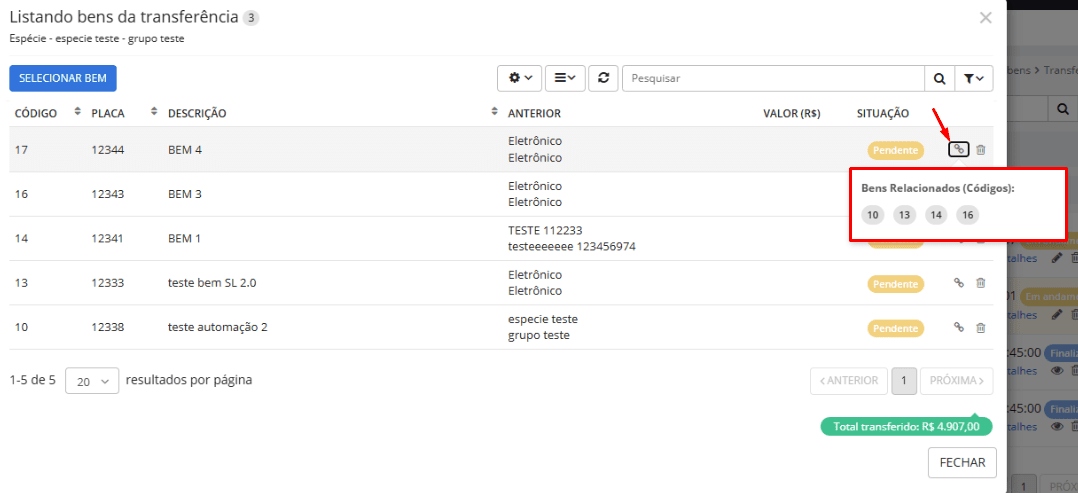Click the FECHAR button
The image size is (1078, 493).
[x=962, y=462]
